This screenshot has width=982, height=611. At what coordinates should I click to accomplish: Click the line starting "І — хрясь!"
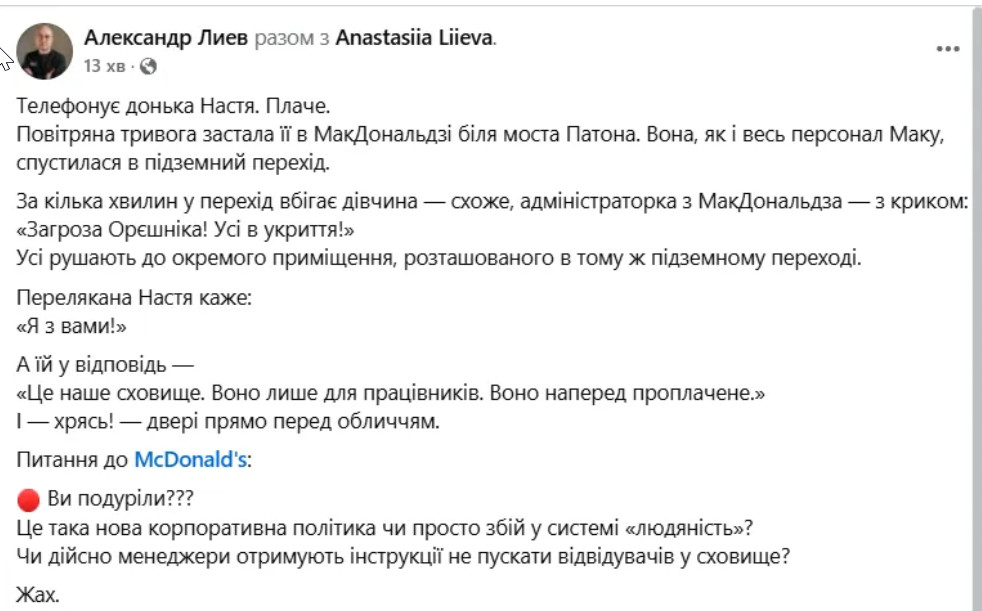pyautogui.click(x=229, y=421)
